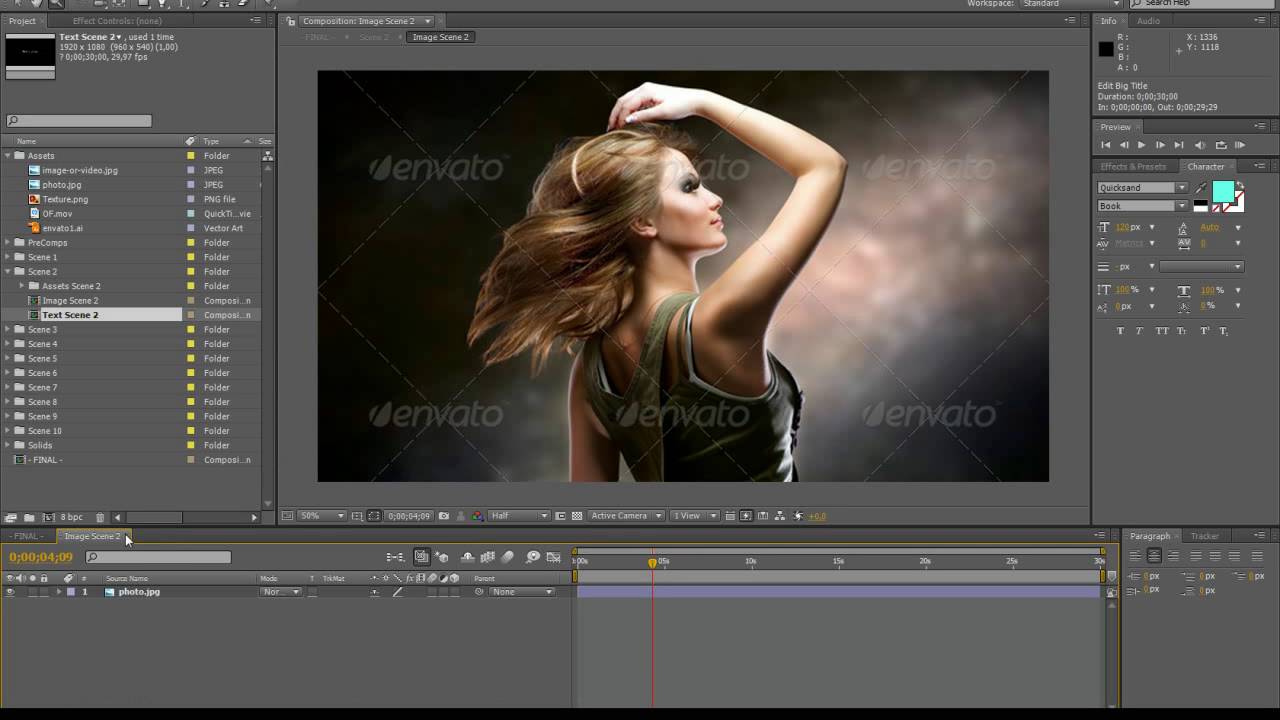1280x720 pixels.
Task: Expand the Scene 3 folder
Action: [8, 330]
